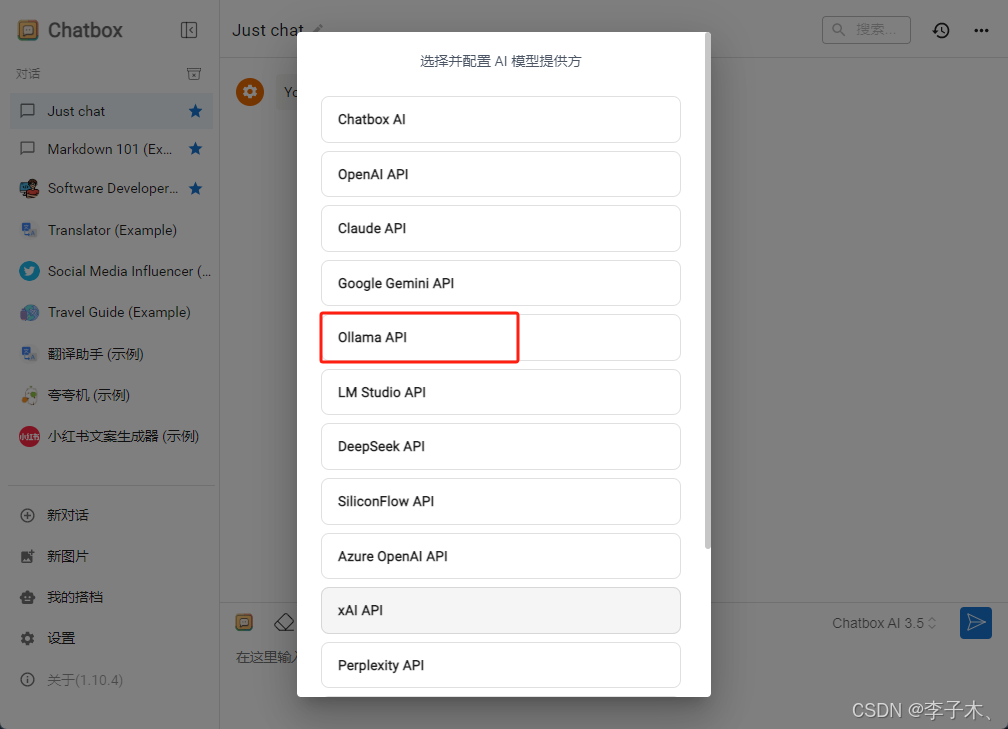Select Chatbox AI provider
The width and height of the screenshot is (1008, 729).
click(x=501, y=120)
